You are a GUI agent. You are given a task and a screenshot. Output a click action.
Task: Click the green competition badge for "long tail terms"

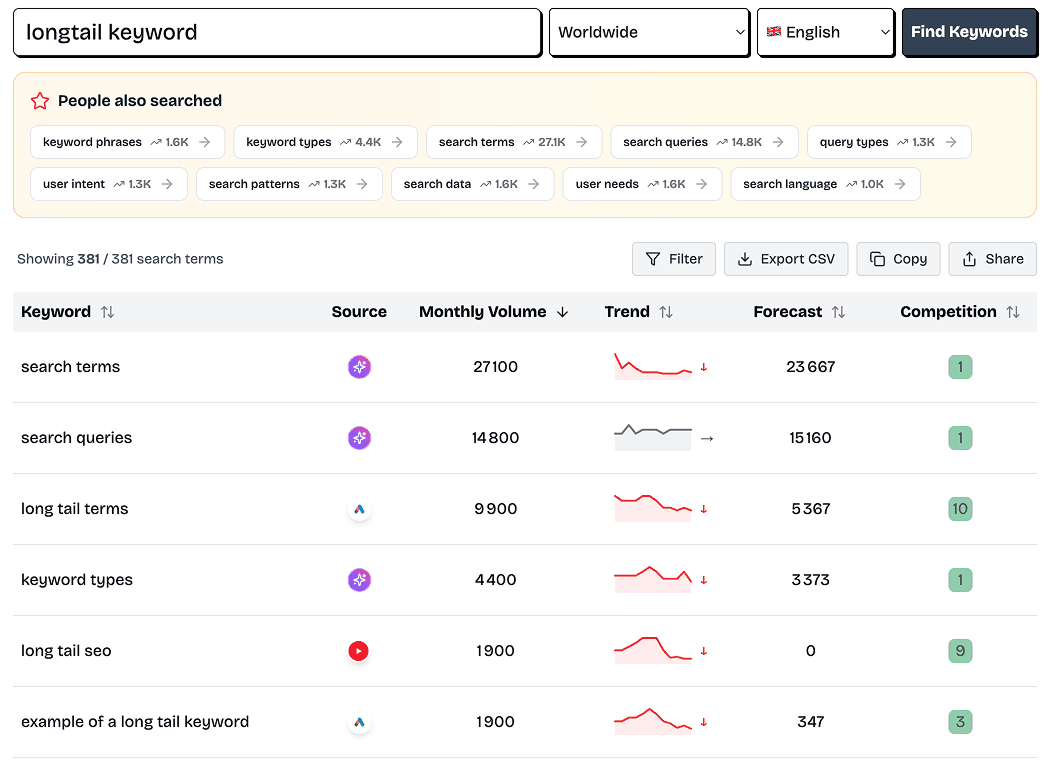[960, 509]
